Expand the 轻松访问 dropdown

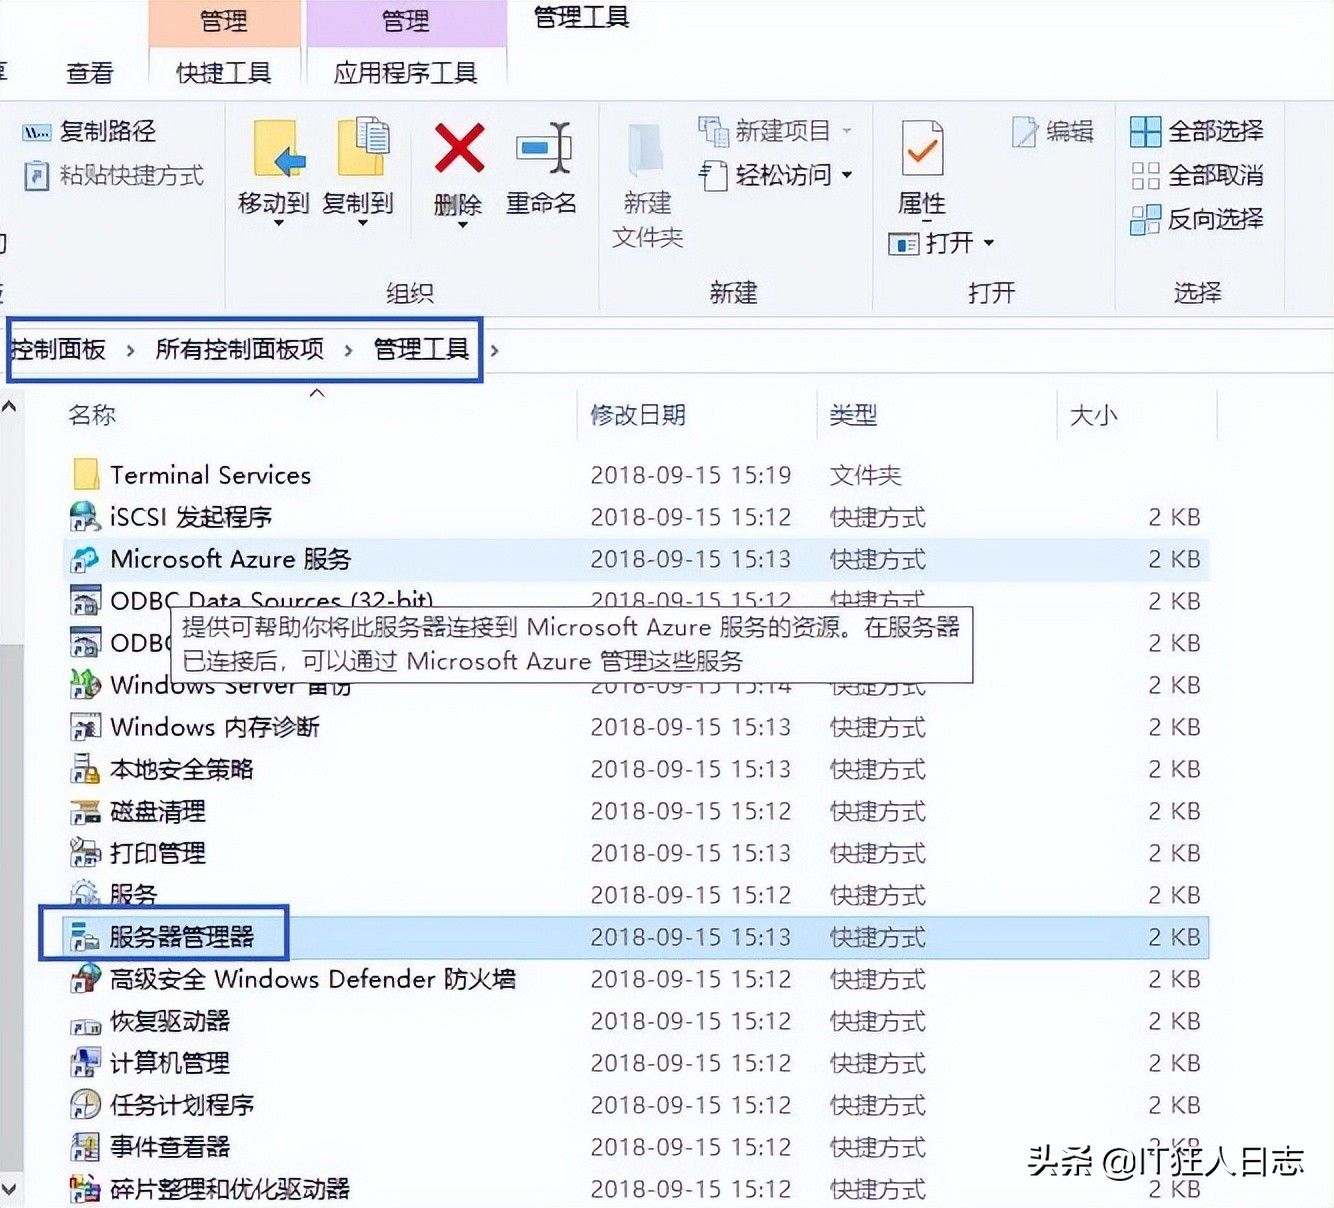click(847, 175)
